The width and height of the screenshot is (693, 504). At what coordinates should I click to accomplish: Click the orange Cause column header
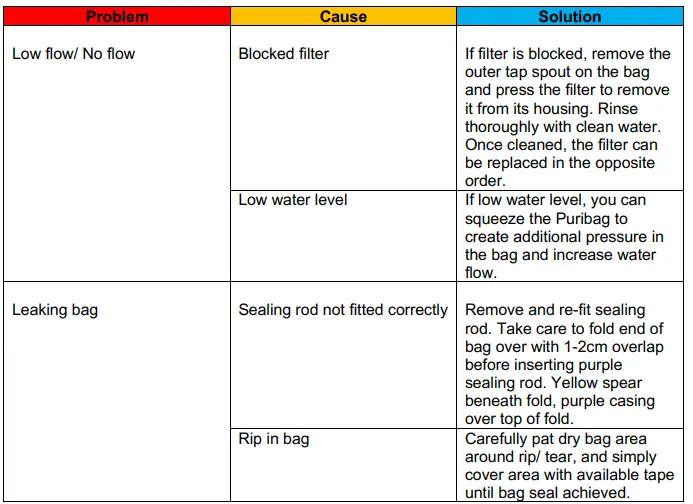343,17
